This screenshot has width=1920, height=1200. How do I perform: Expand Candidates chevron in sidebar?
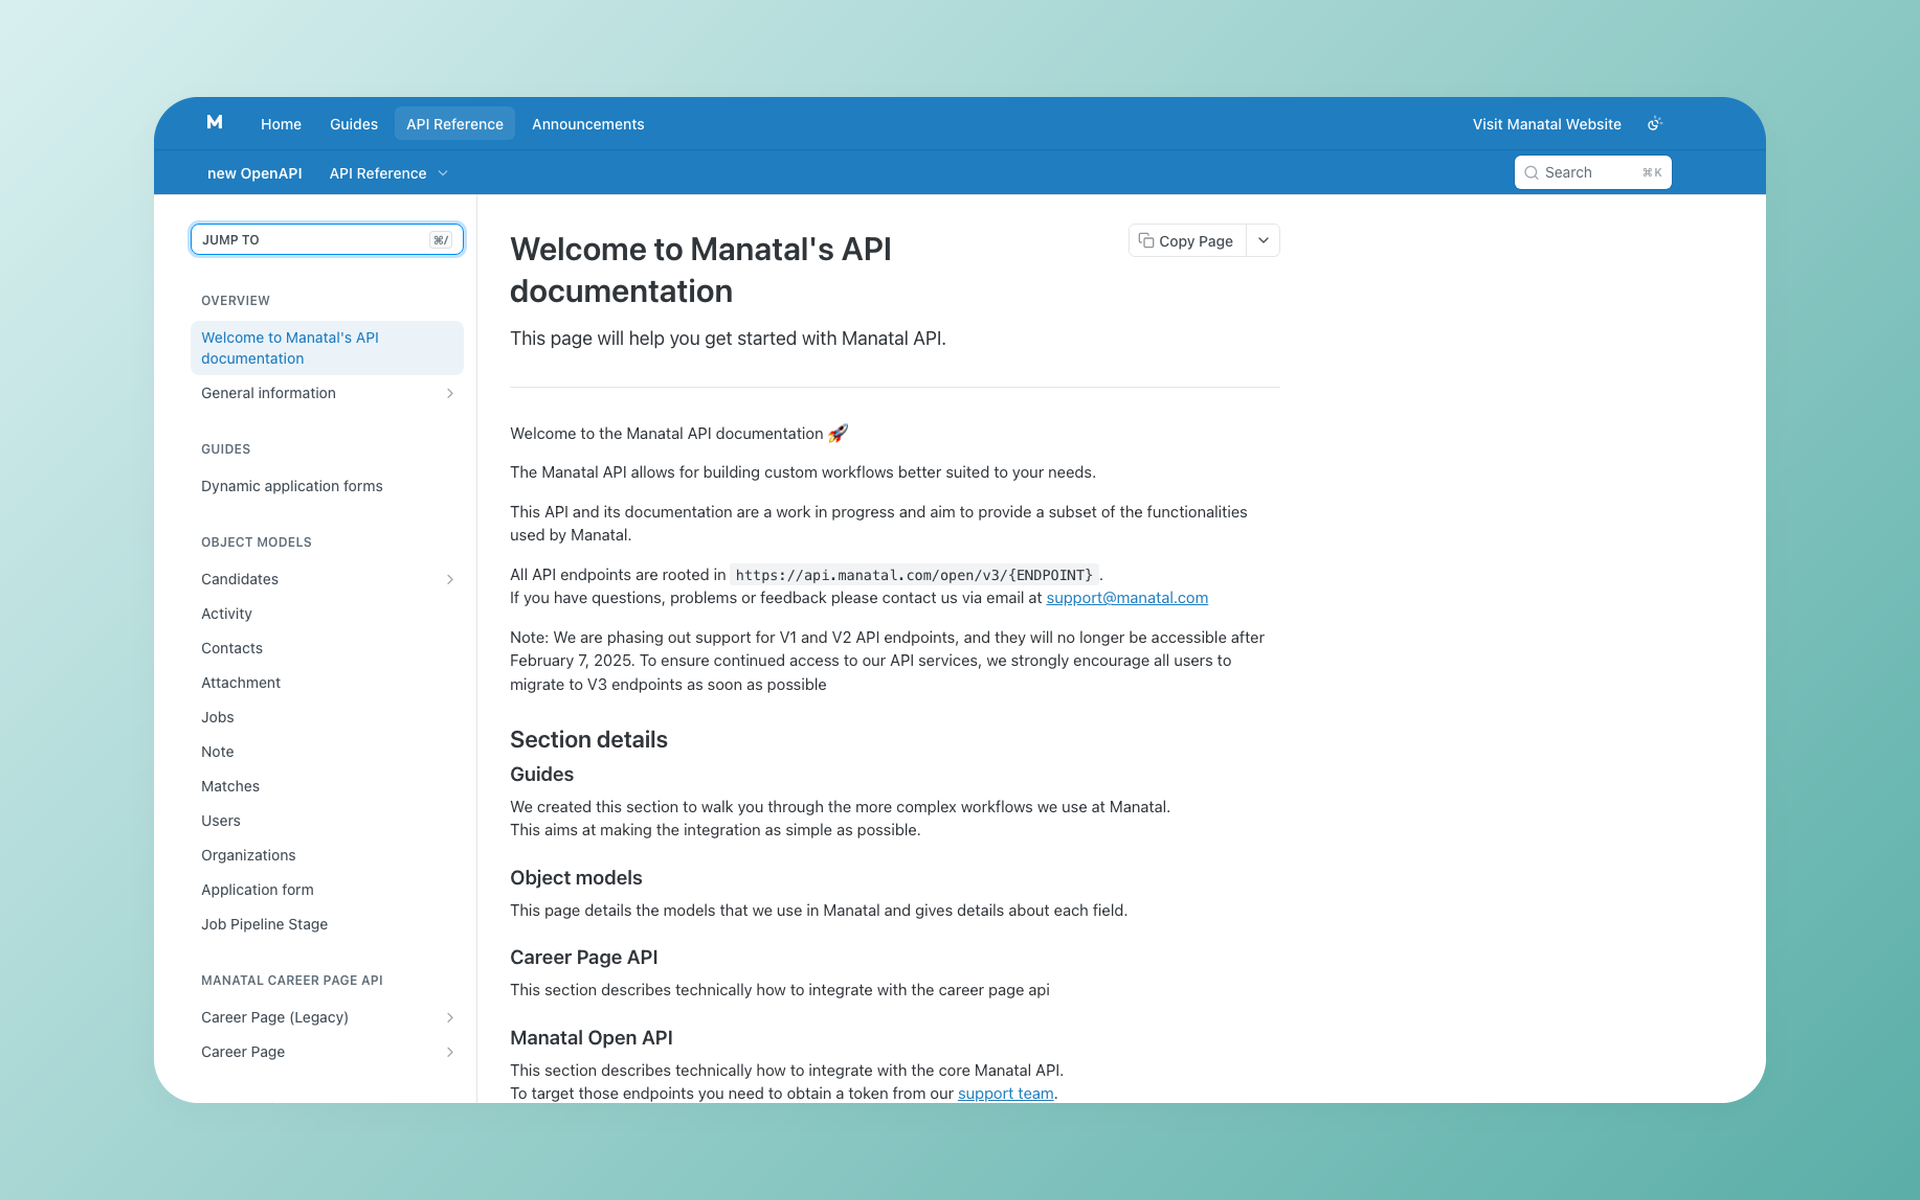pos(450,579)
